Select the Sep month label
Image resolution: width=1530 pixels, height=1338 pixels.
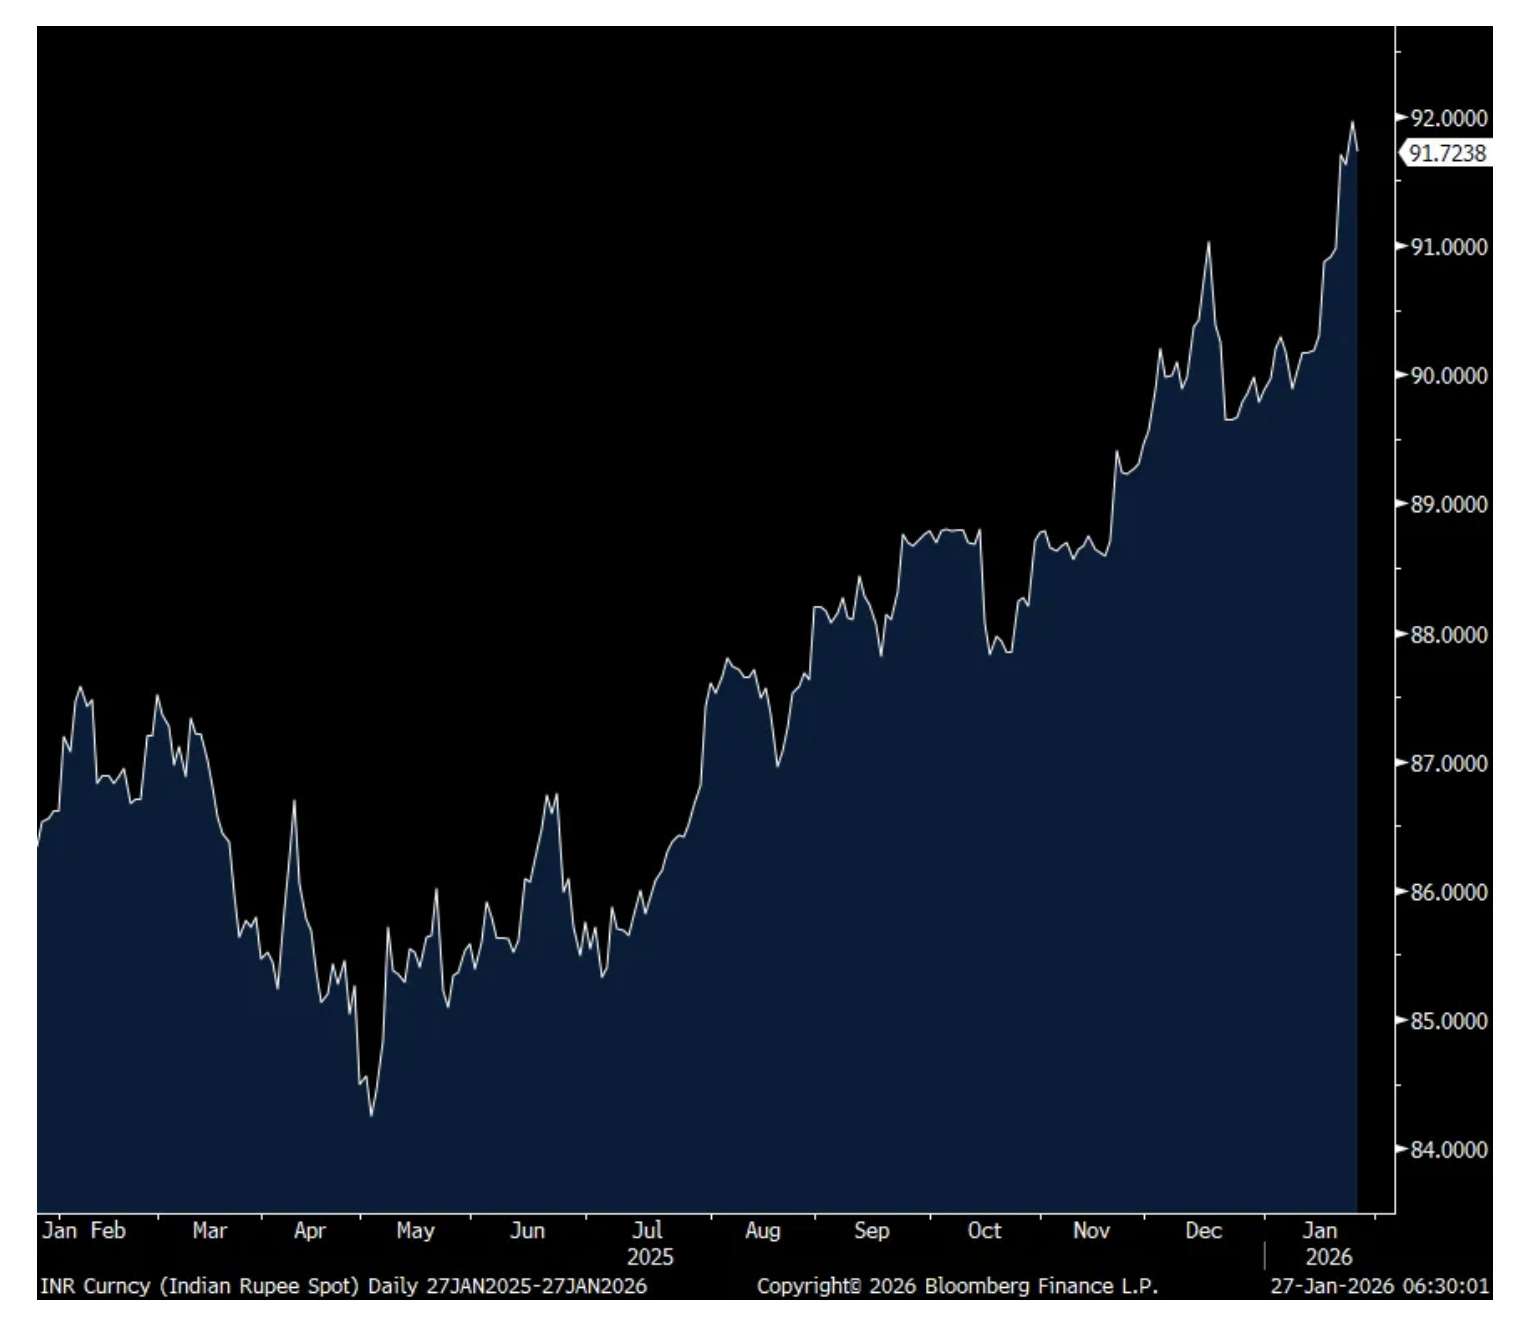[871, 1231]
